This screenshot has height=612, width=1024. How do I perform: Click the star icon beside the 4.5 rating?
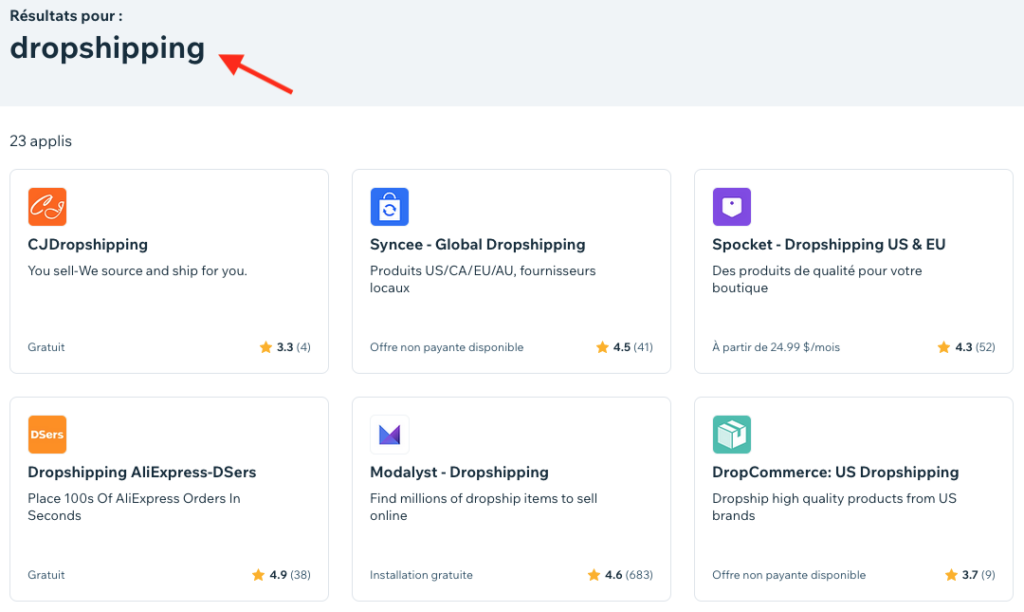pos(602,347)
